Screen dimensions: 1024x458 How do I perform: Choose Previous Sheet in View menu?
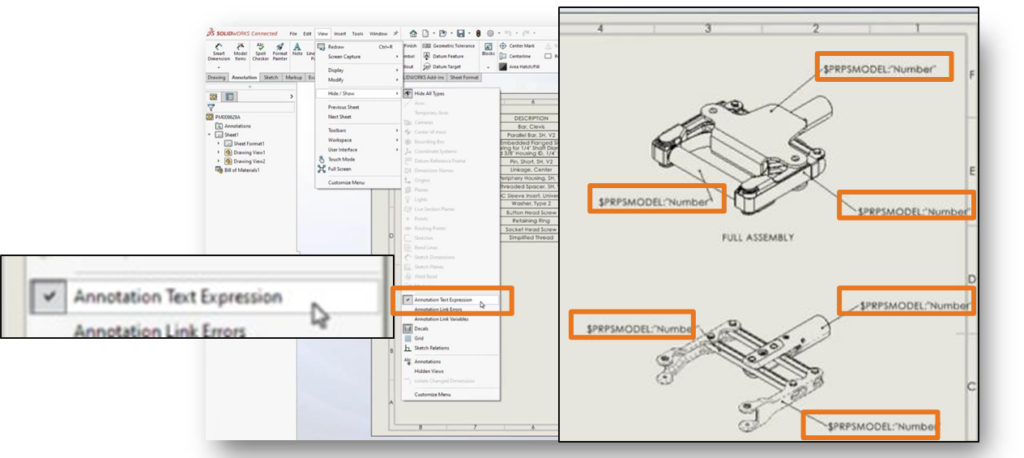click(x=358, y=107)
